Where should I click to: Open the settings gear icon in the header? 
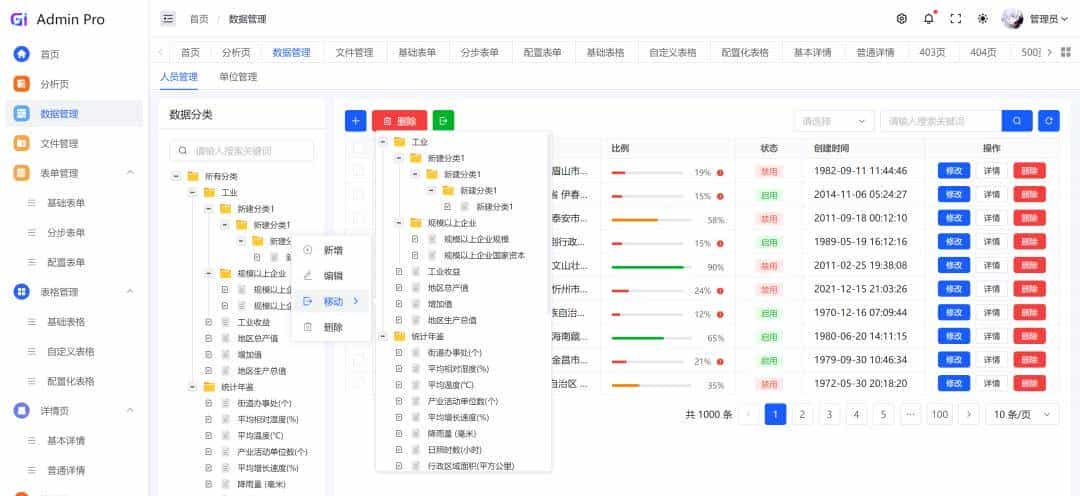tap(902, 19)
